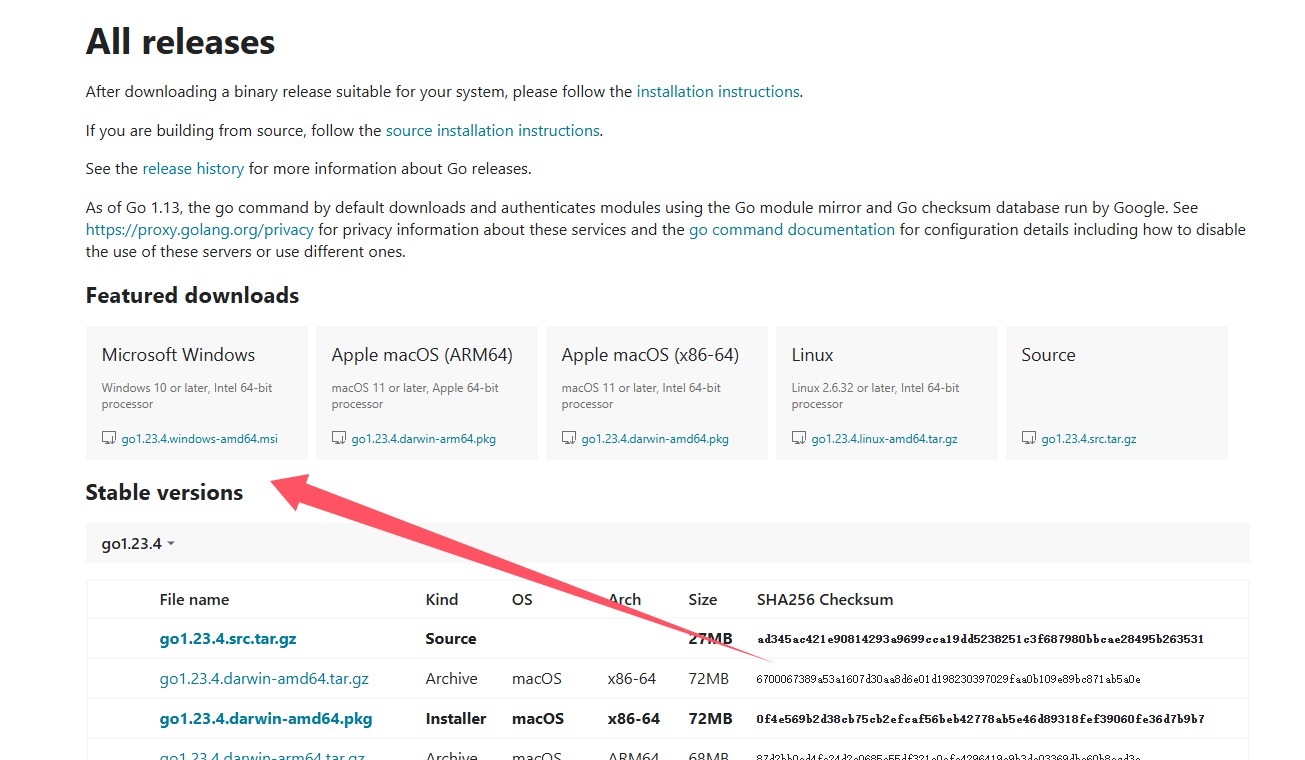Open source installation instructions link

[x=492, y=131]
